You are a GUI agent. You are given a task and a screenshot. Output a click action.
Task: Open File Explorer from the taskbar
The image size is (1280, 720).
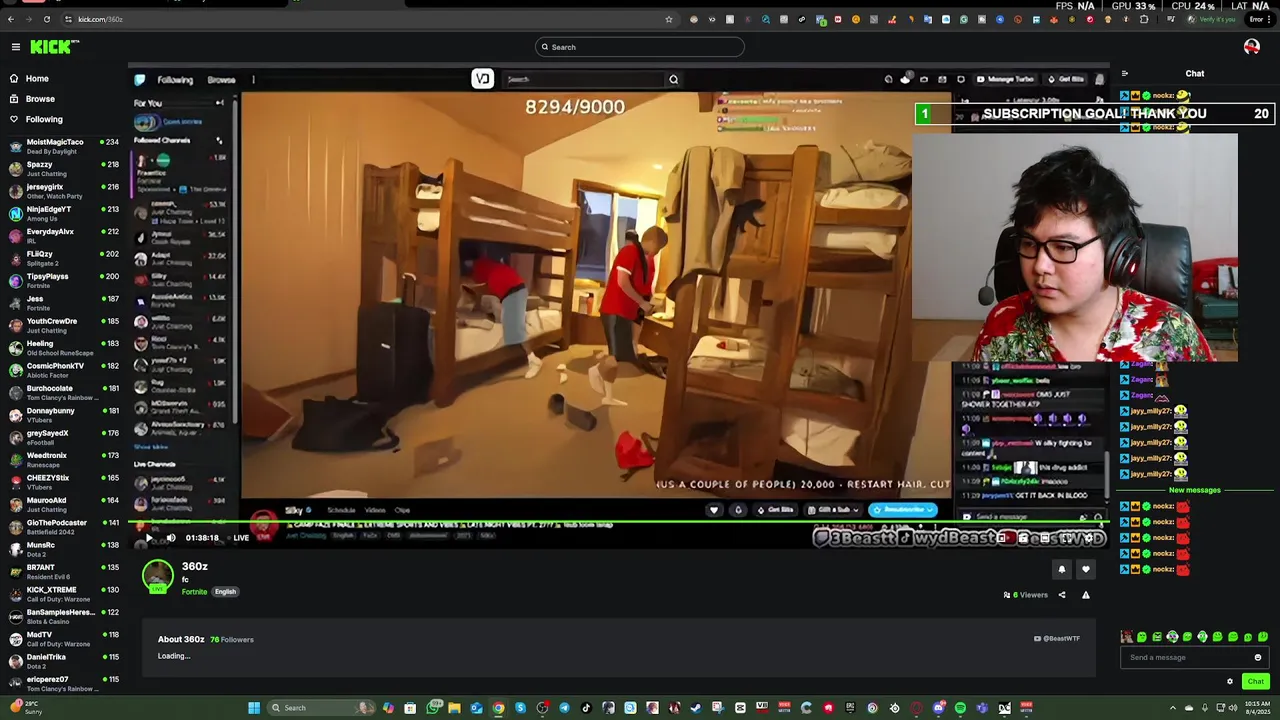pos(454,708)
